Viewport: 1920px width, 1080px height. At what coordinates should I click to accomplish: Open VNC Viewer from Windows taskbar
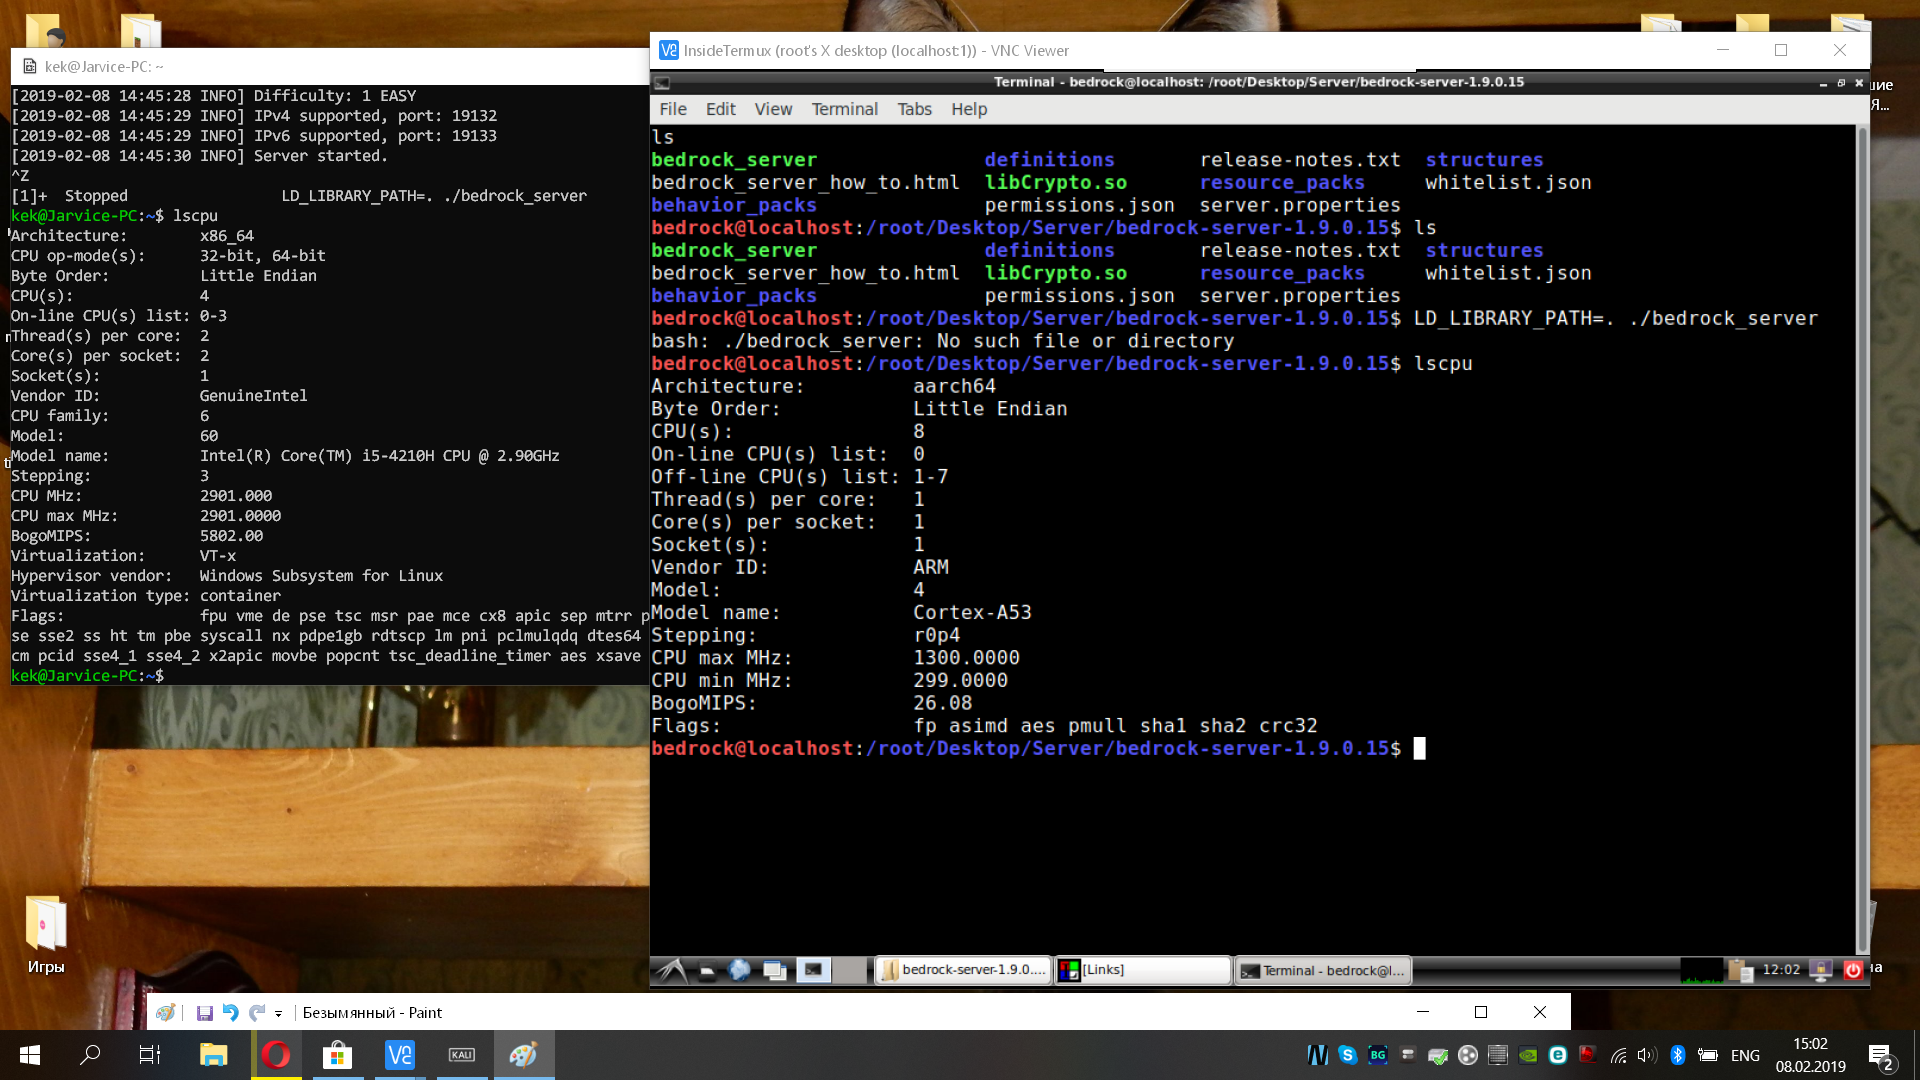(x=400, y=1055)
